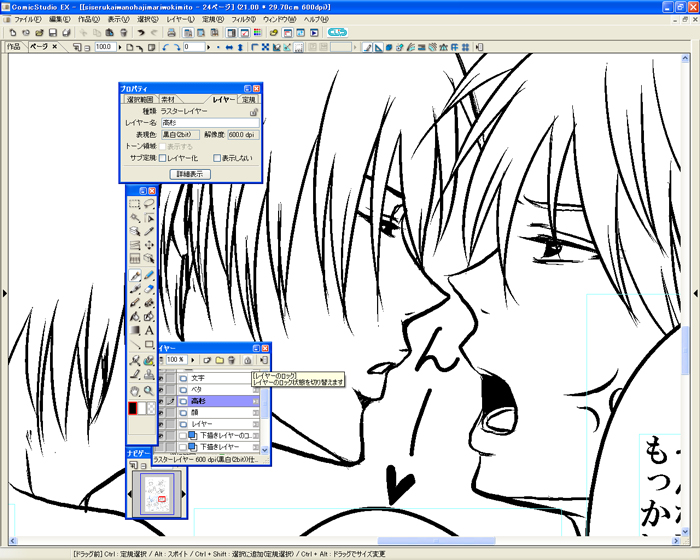
Task: Delete the layer with the trash icon
Action: tap(231, 360)
